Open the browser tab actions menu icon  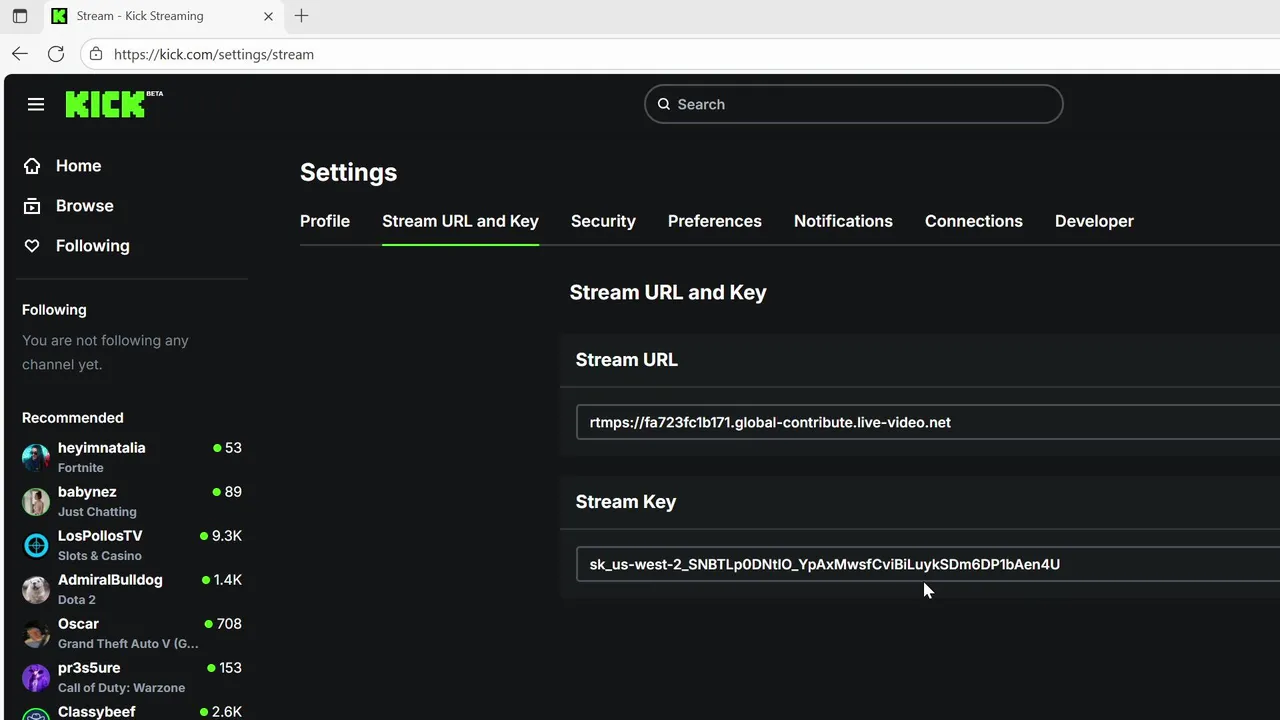[x=19, y=16]
